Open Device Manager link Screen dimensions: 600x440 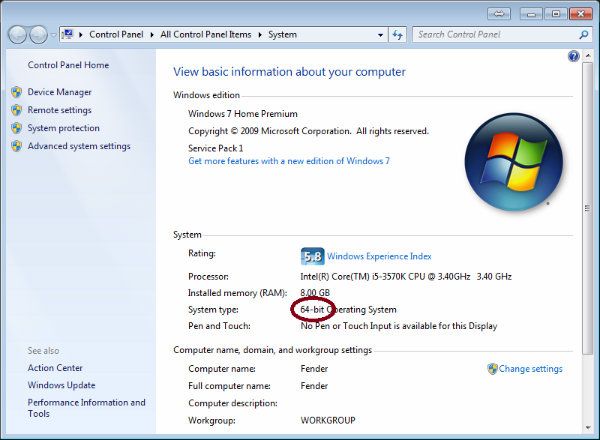coord(59,92)
